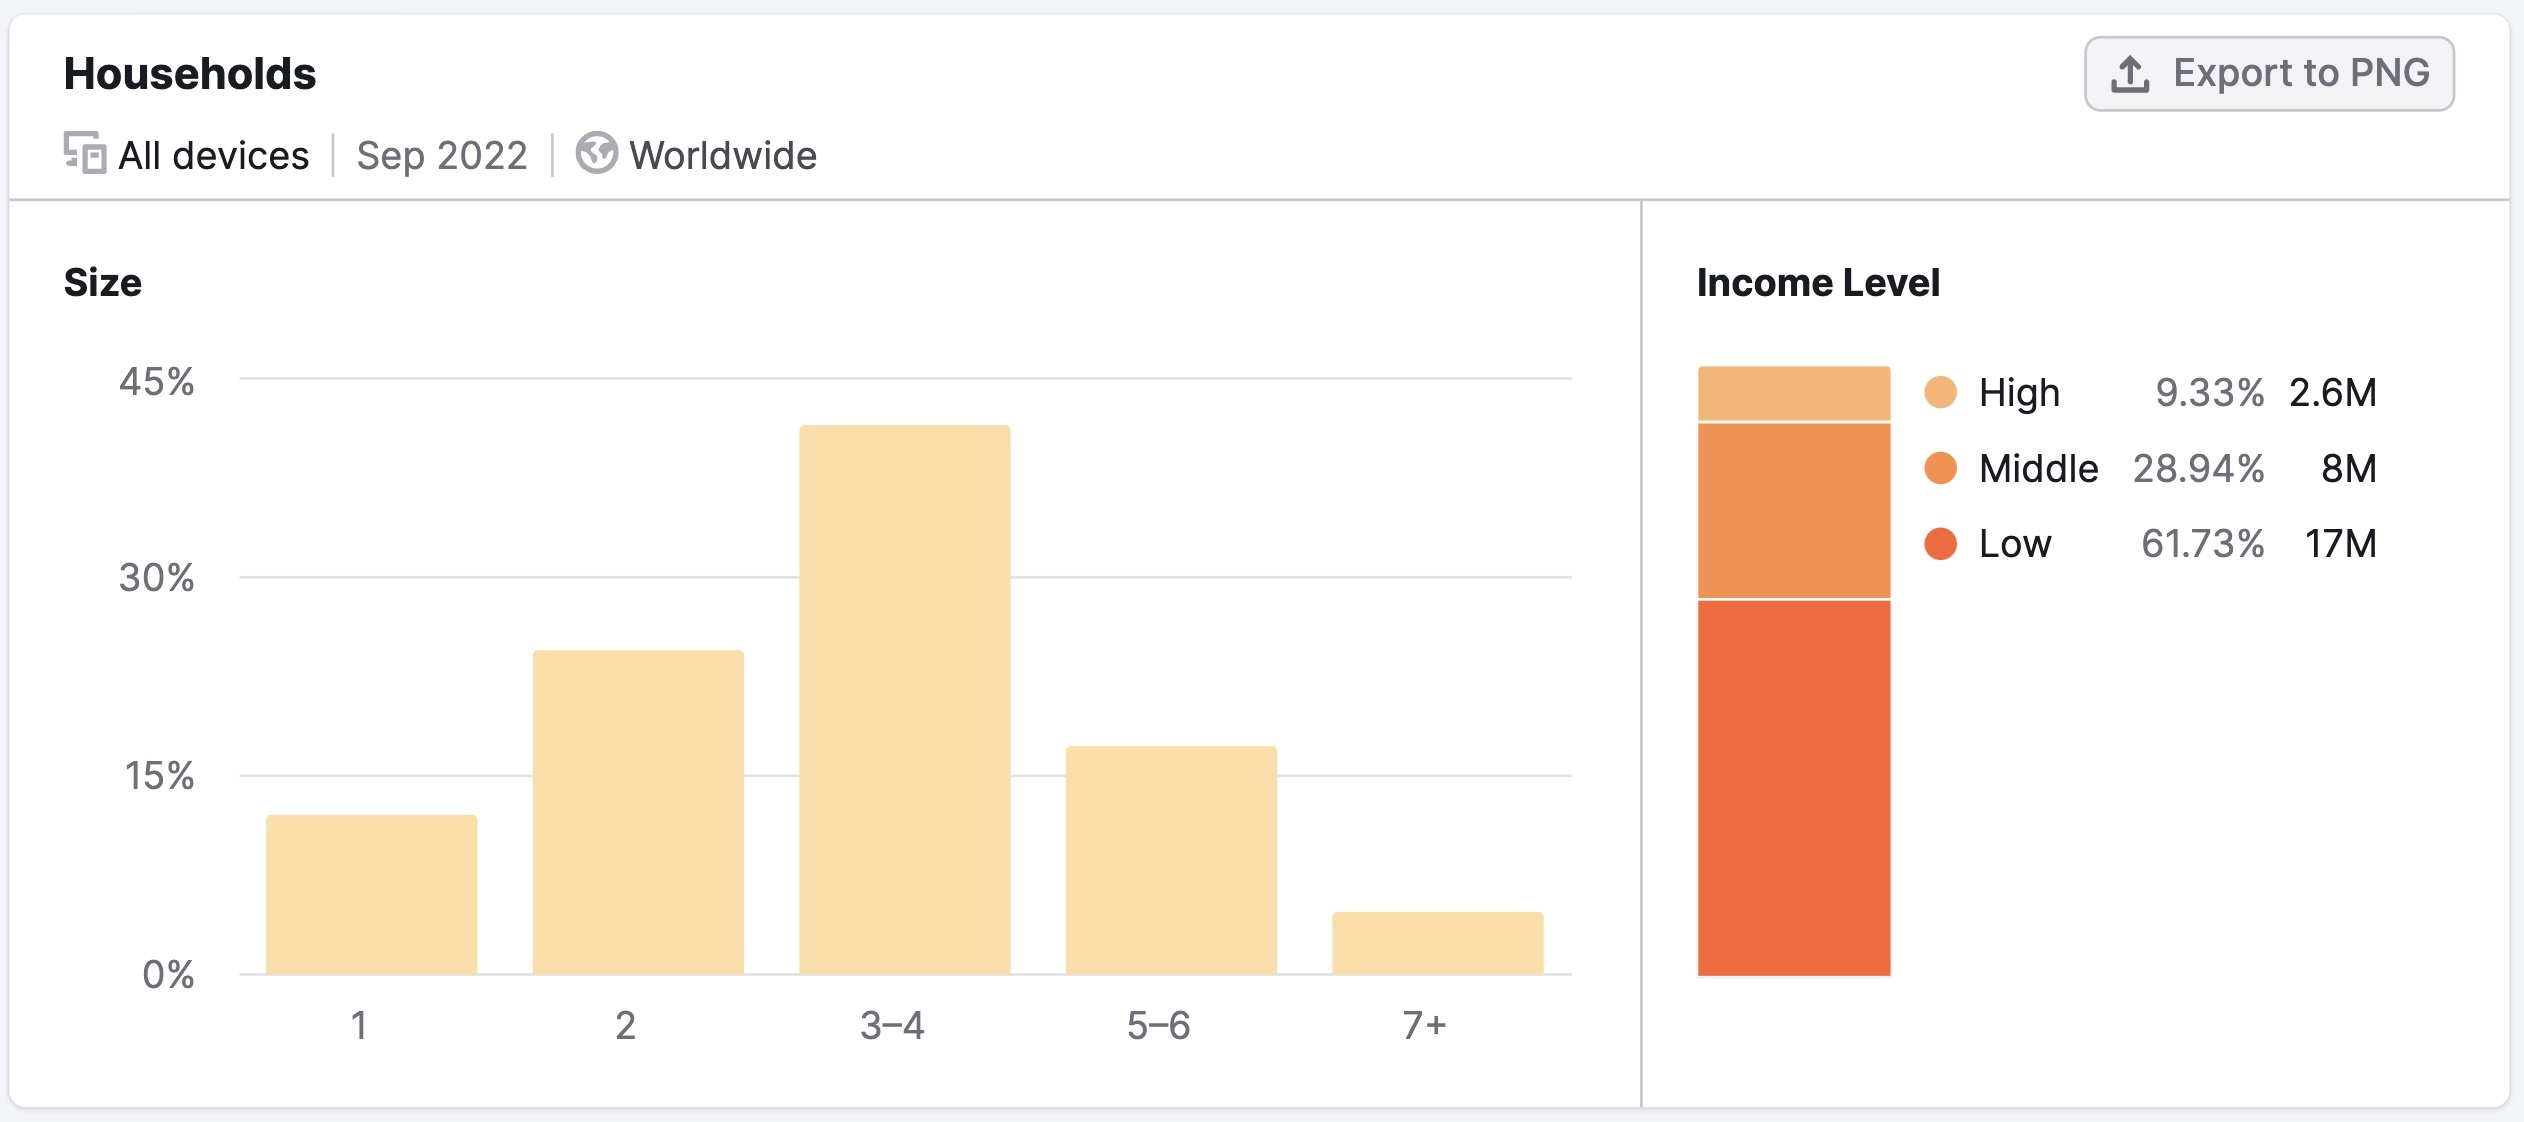This screenshot has height=1122, width=2524.
Task: Click the bar for household size 1
Action: click(x=372, y=895)
